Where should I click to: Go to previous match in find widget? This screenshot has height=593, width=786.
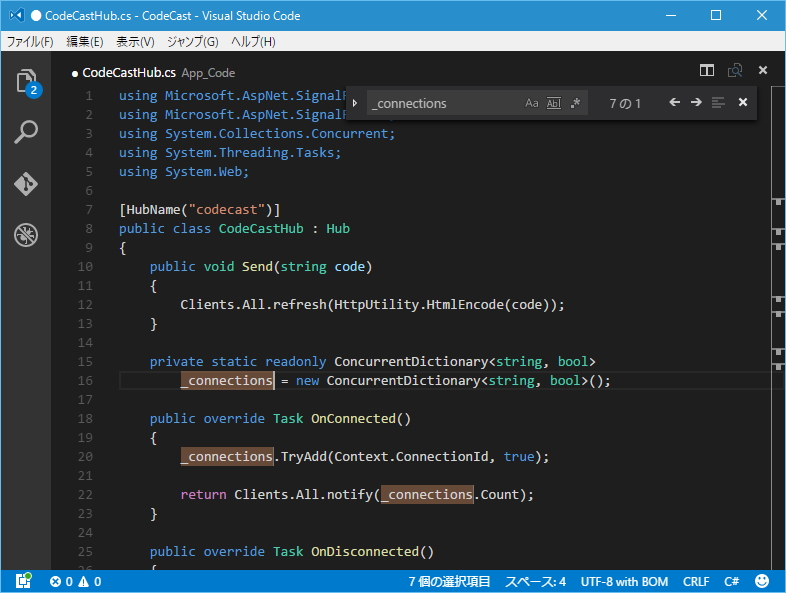pyautogui.click(x=675, y=103)
